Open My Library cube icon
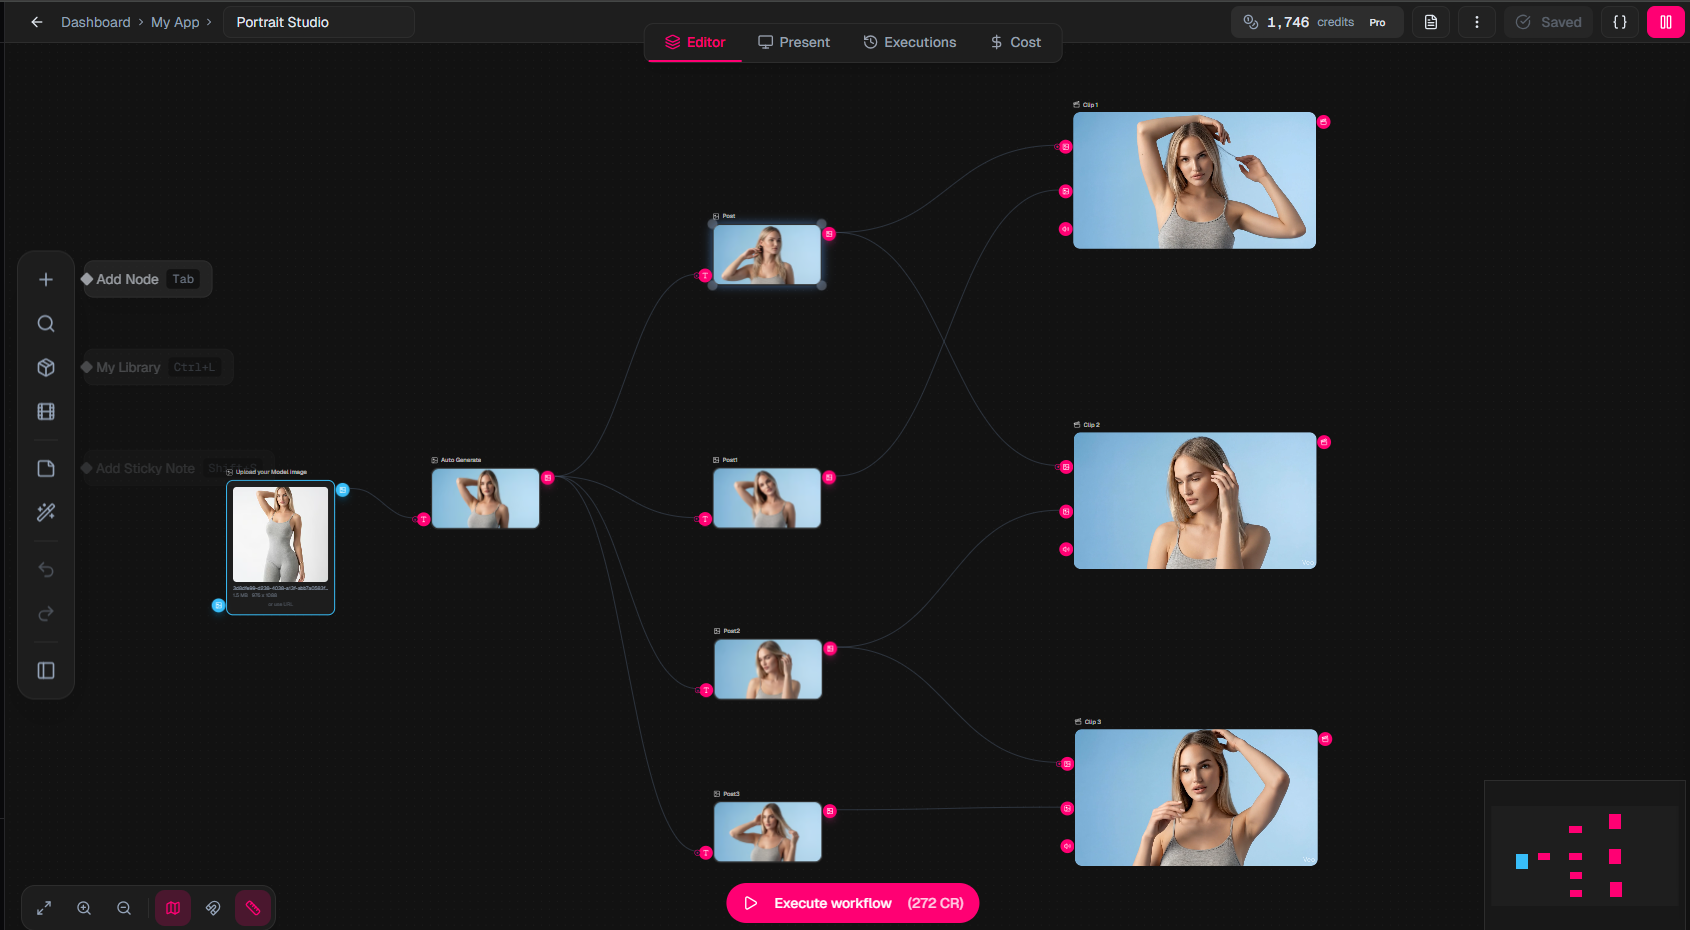 point(46,368)
